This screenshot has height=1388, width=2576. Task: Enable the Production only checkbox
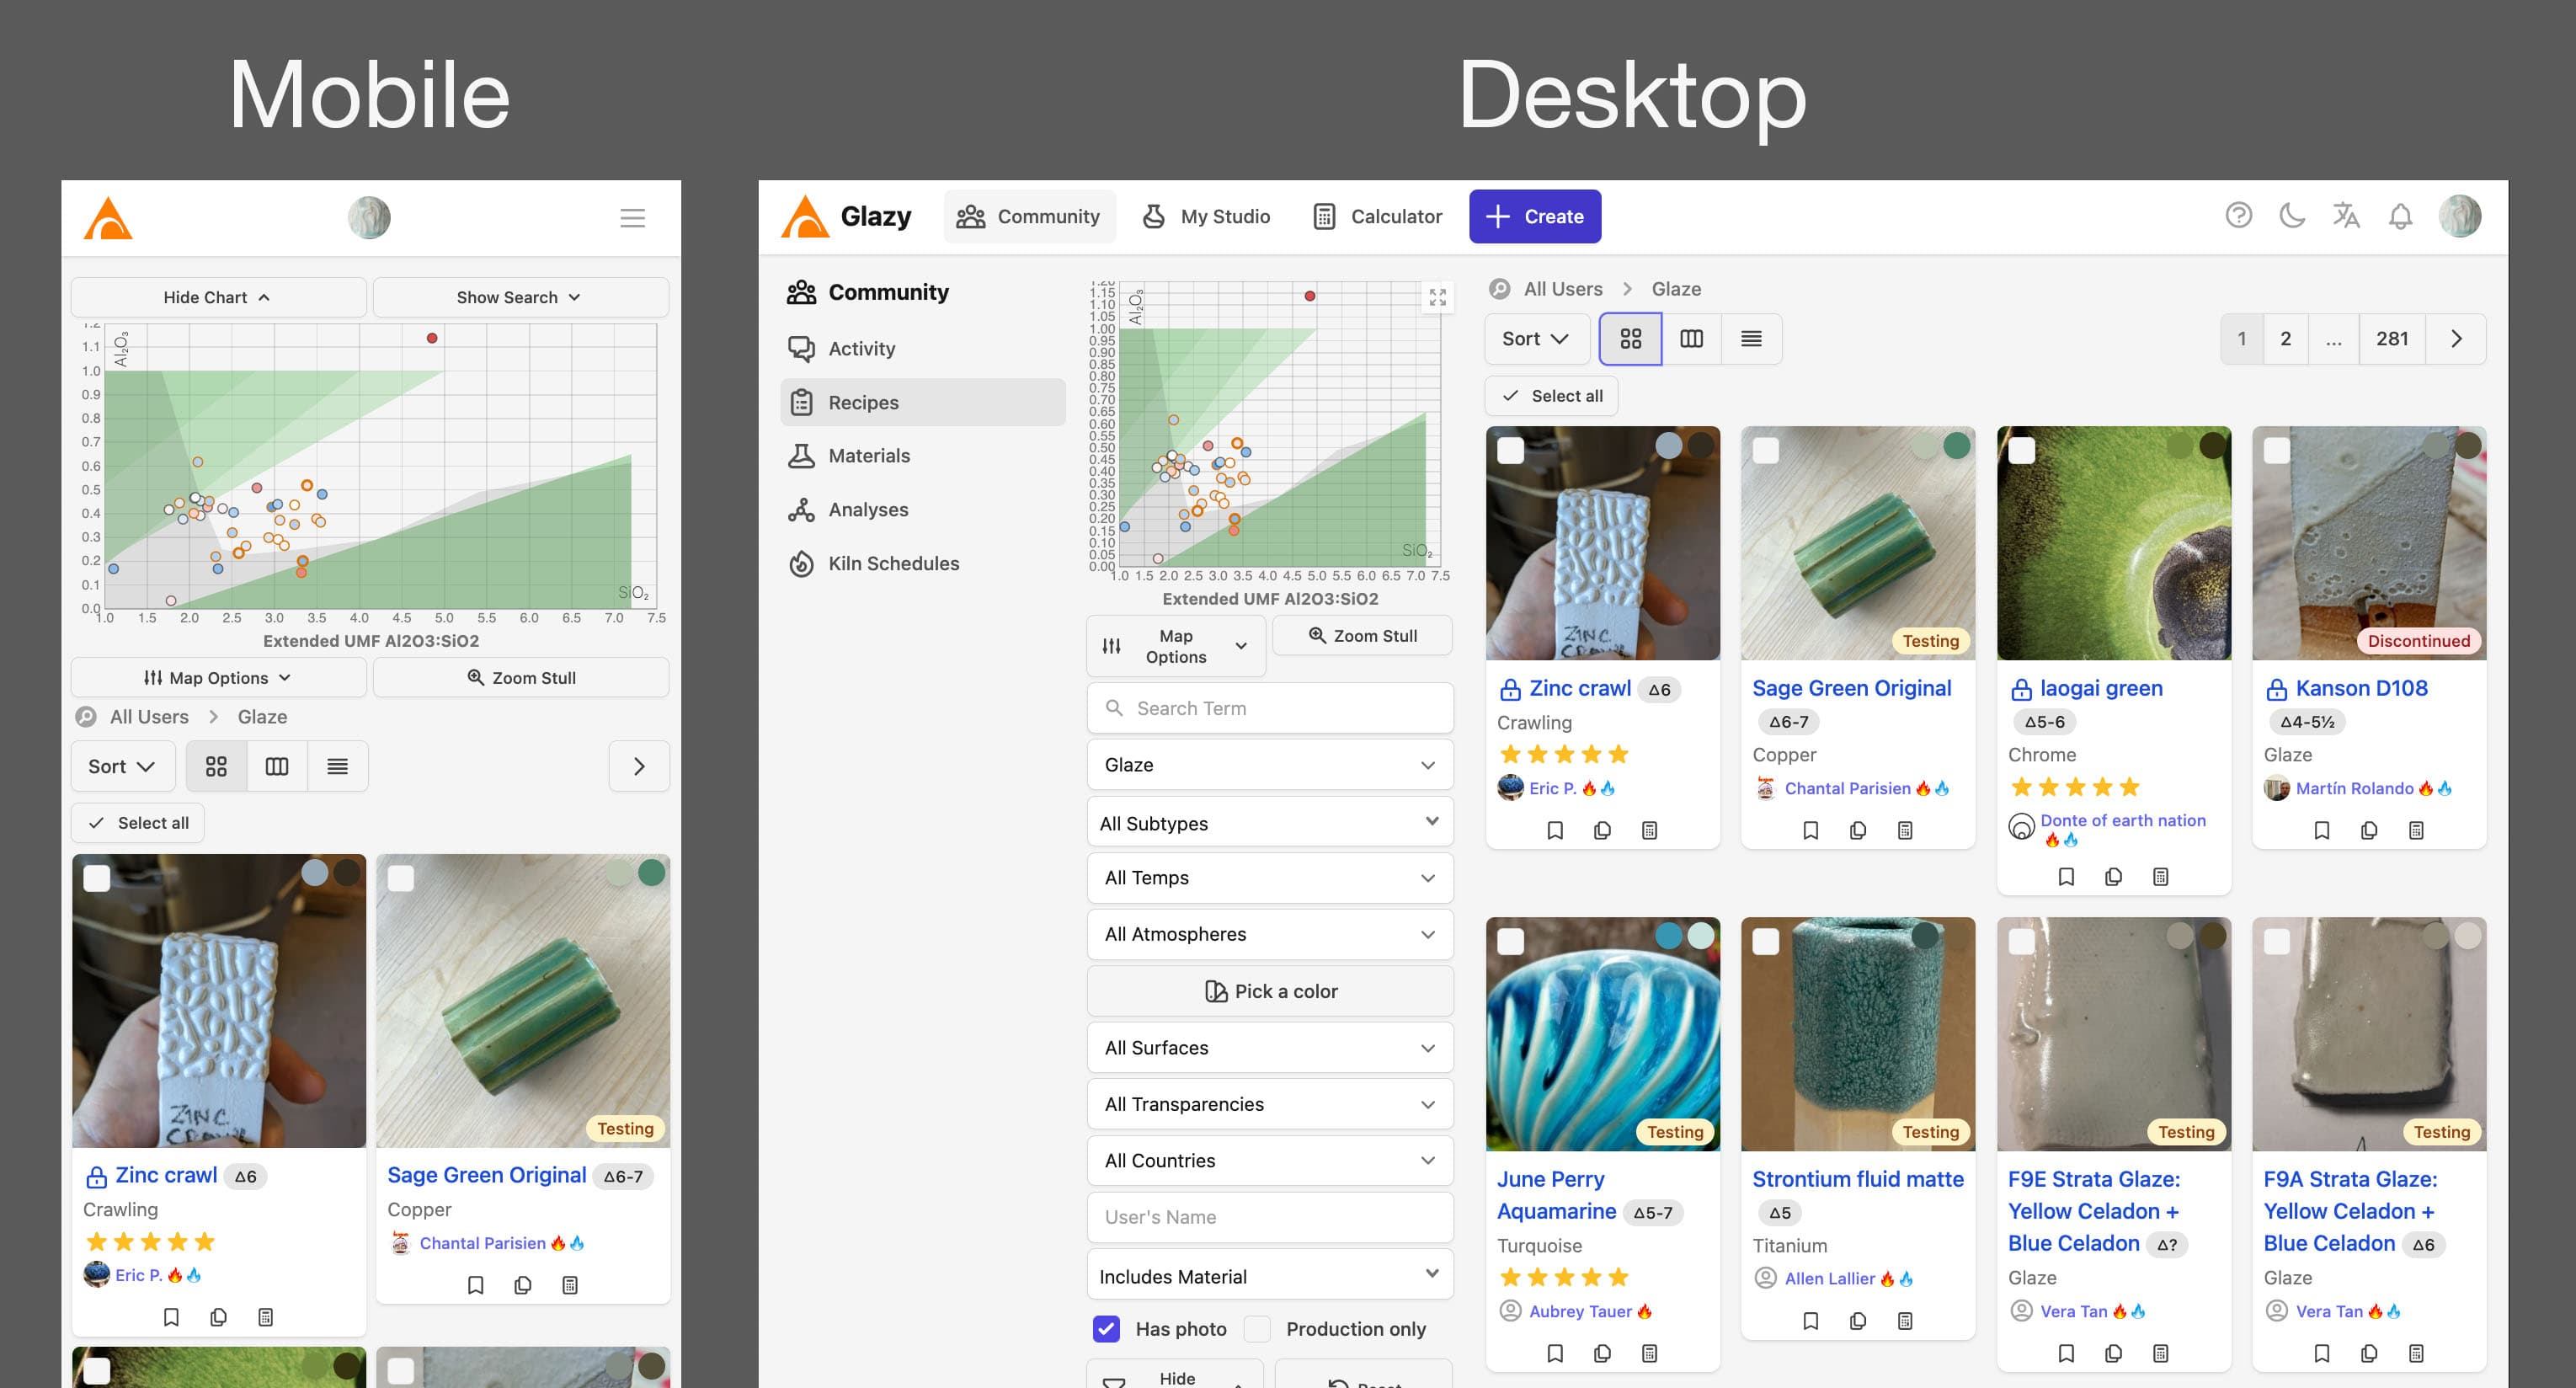1257,1328
